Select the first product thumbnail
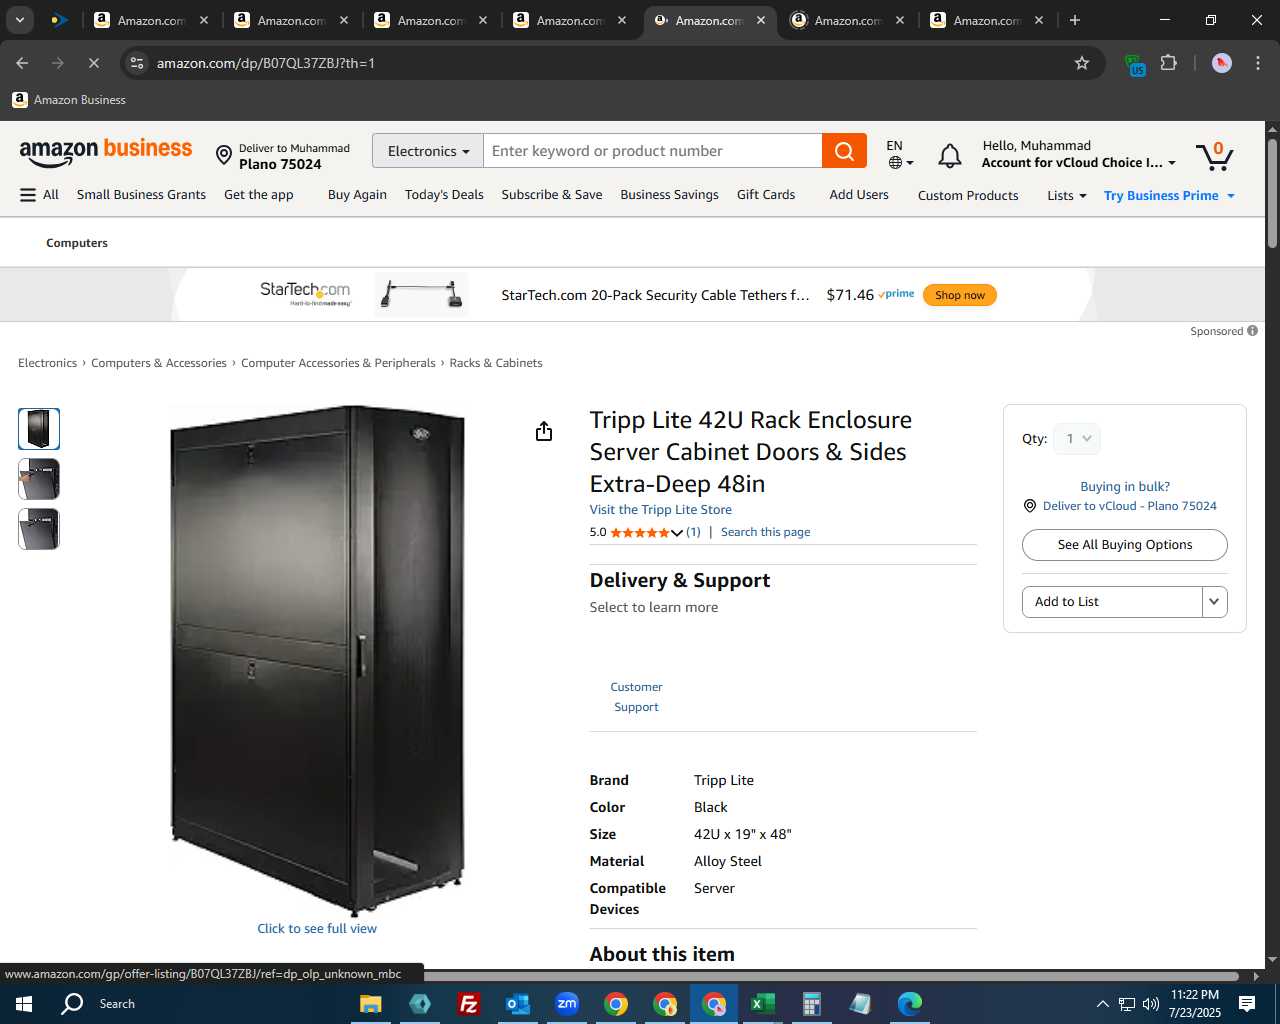This screenshot has width=1280, height=1024. (x=39, y=429)
